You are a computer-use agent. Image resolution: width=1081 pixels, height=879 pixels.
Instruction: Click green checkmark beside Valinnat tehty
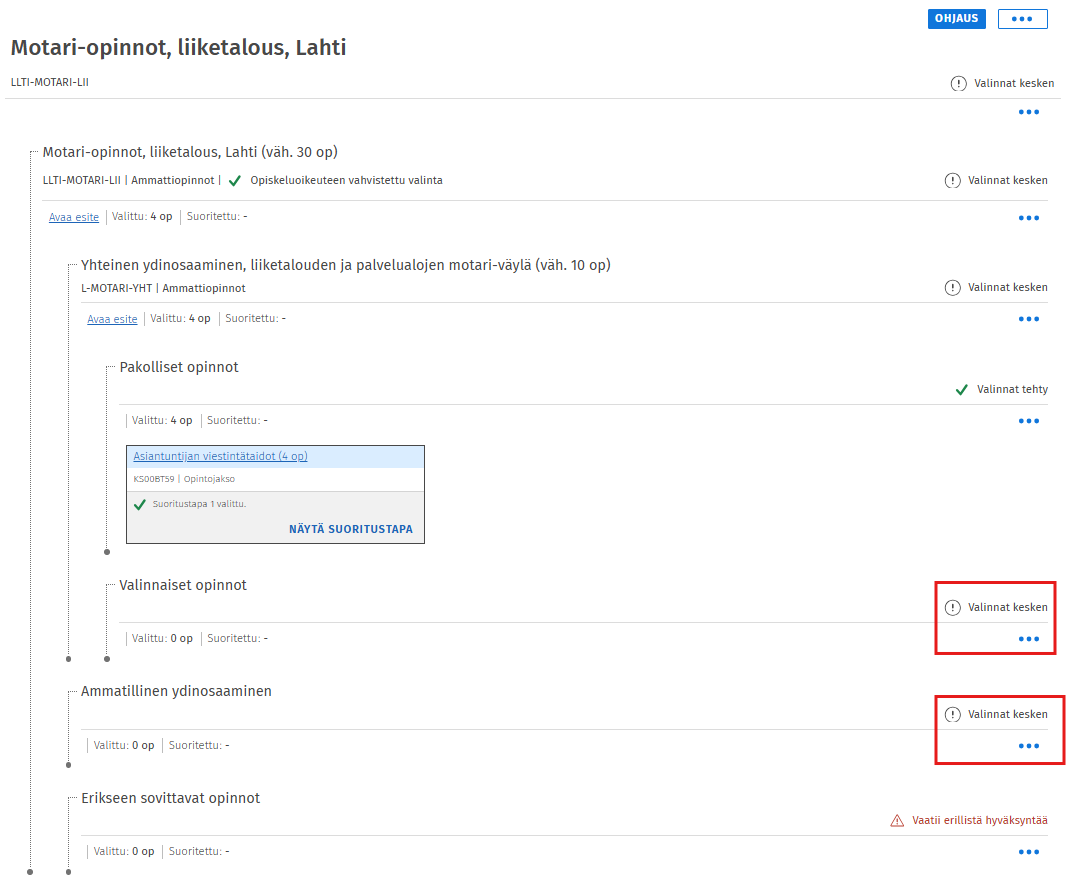pyautogui.click(x=962, y=390)
